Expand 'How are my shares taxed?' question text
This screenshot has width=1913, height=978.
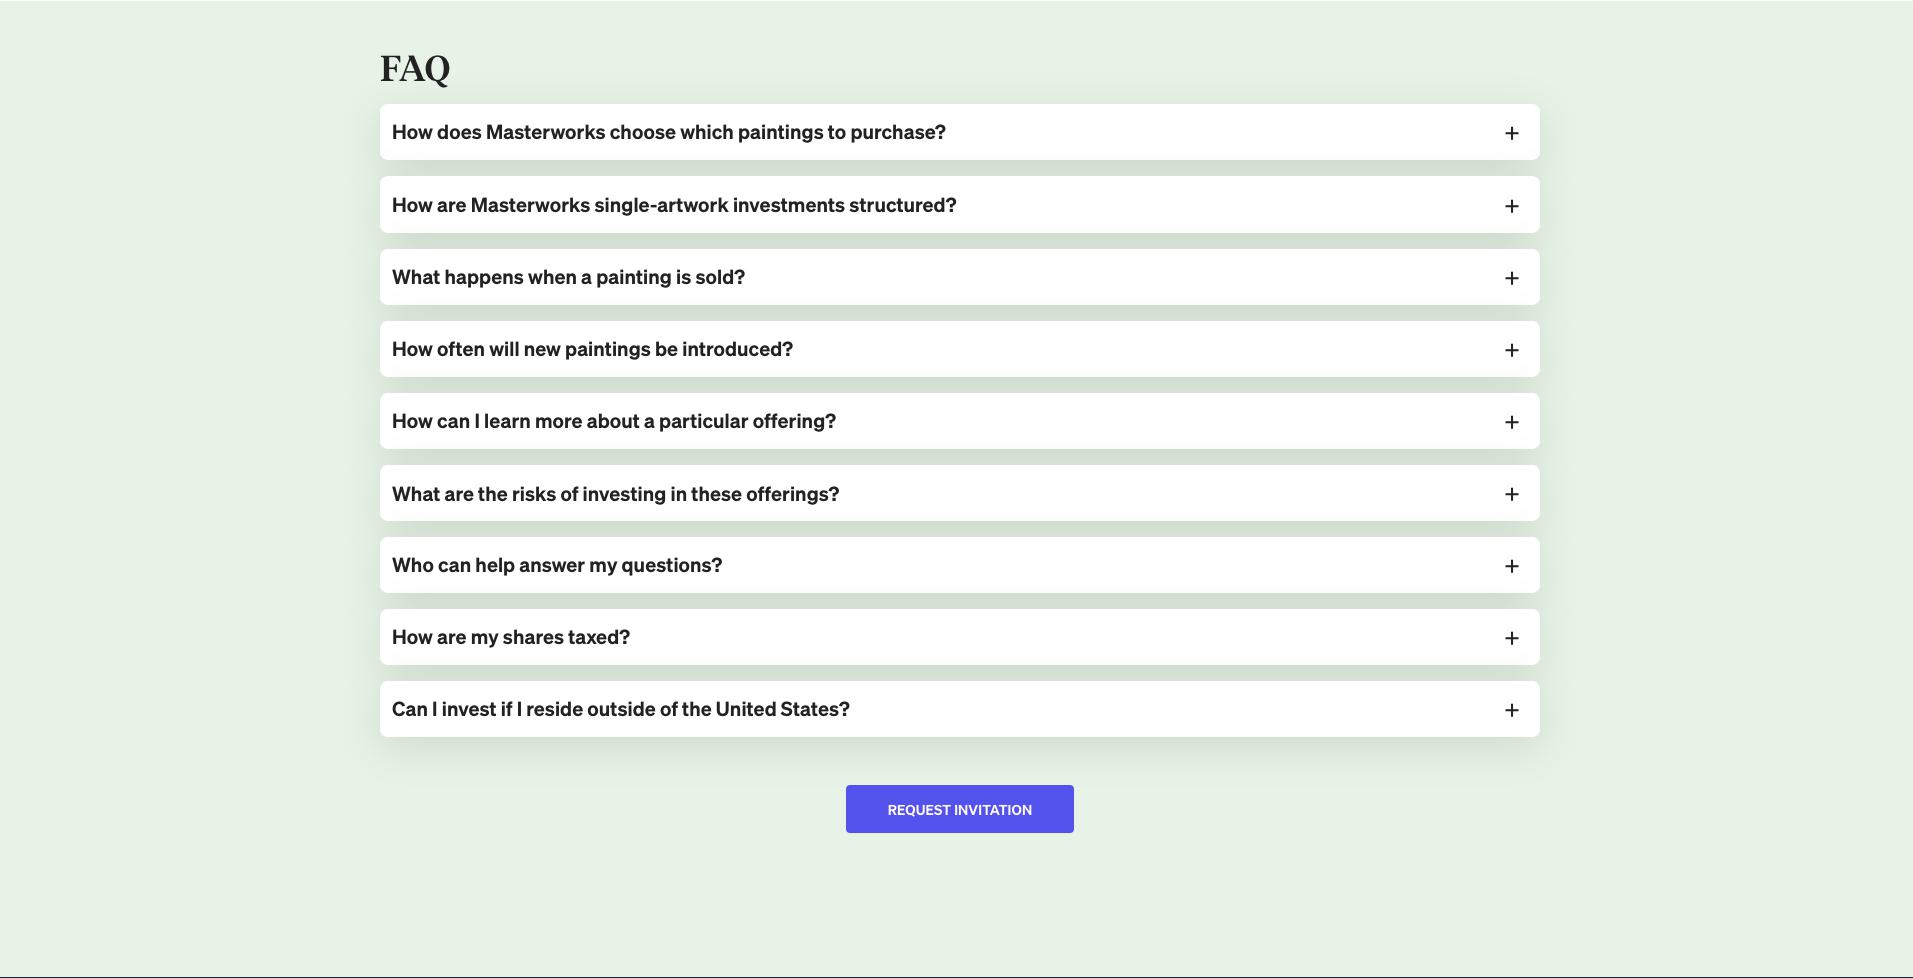pyautogui.click(x=511, y=638)
